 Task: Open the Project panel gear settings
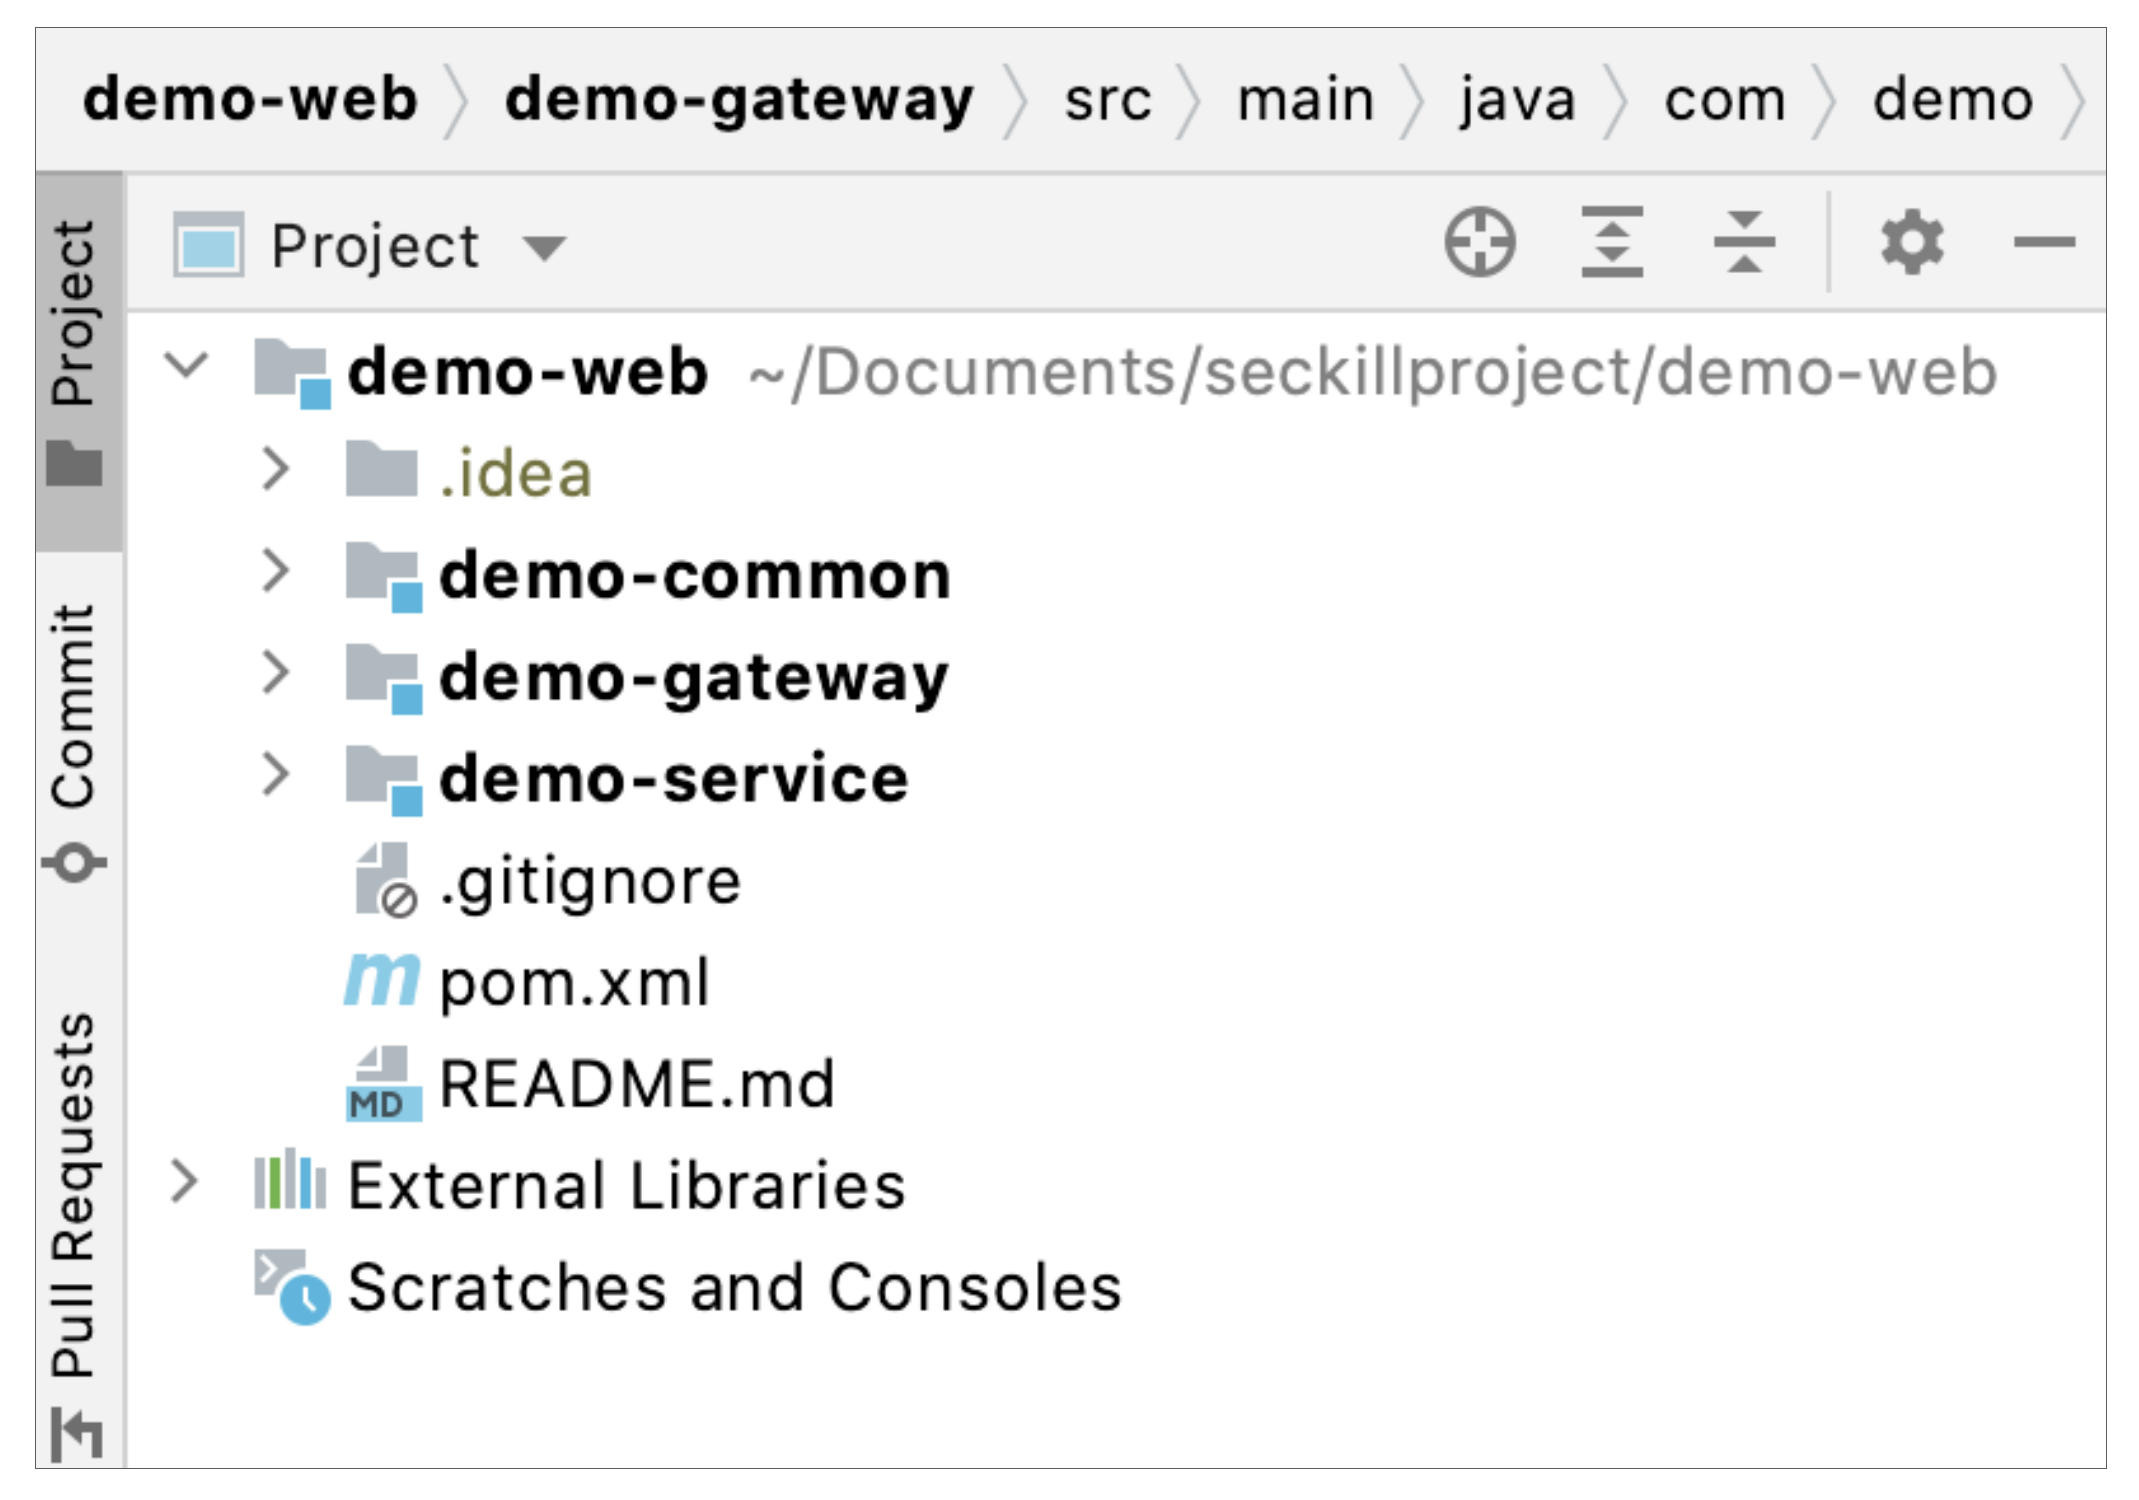point(1911,243)
